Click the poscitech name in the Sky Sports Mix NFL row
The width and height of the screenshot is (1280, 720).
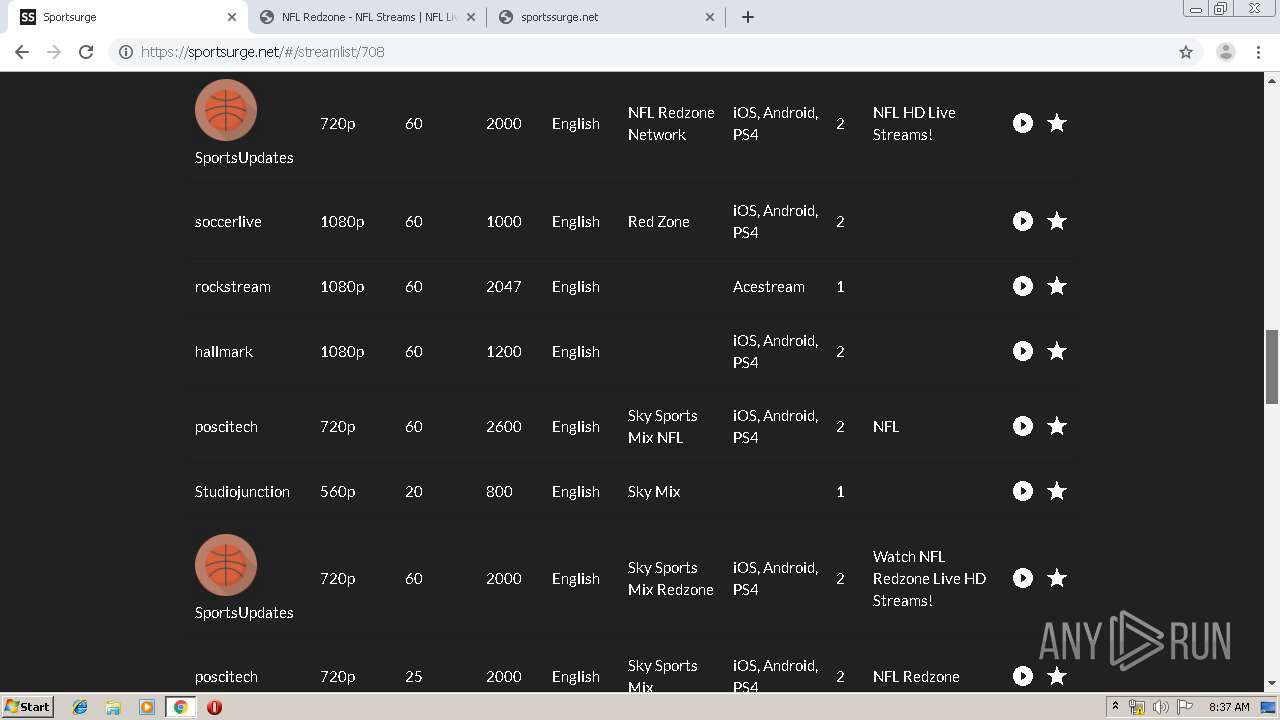click(226, 427)
